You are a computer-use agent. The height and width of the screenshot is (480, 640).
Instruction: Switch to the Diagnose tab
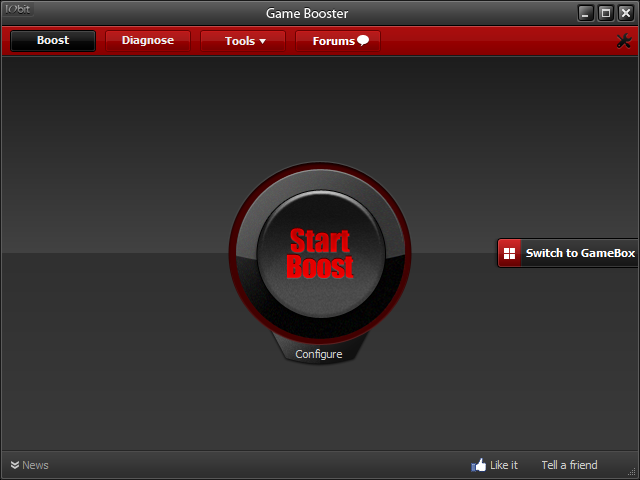click(148, 41)
